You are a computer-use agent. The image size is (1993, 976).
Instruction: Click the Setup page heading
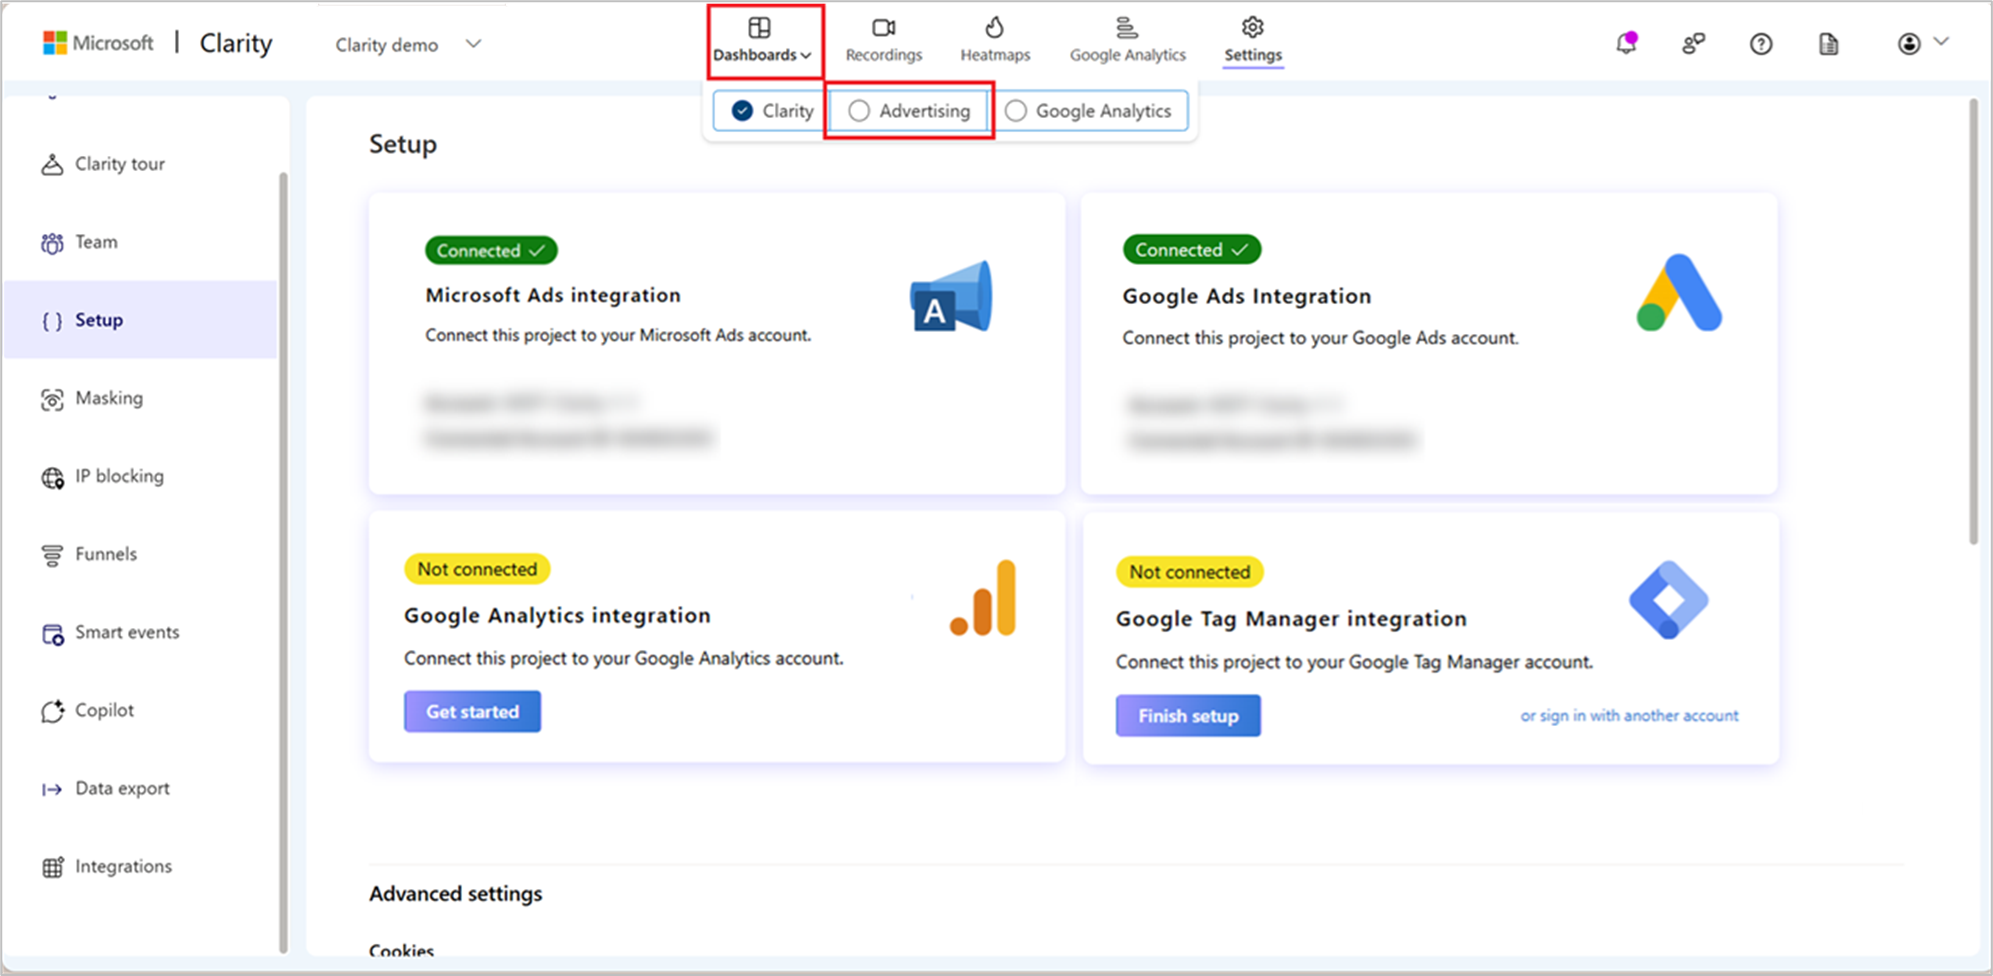click(x=403, y=144)
